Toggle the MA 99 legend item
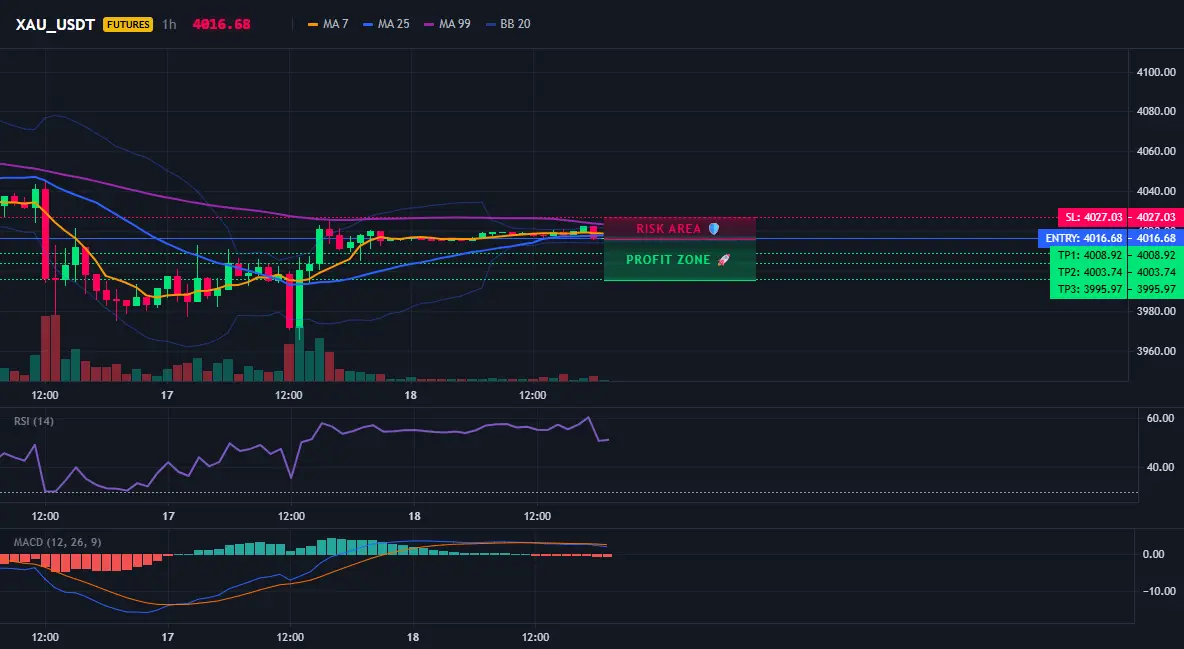The image size is (1184, 649). (x=447, y=24)
